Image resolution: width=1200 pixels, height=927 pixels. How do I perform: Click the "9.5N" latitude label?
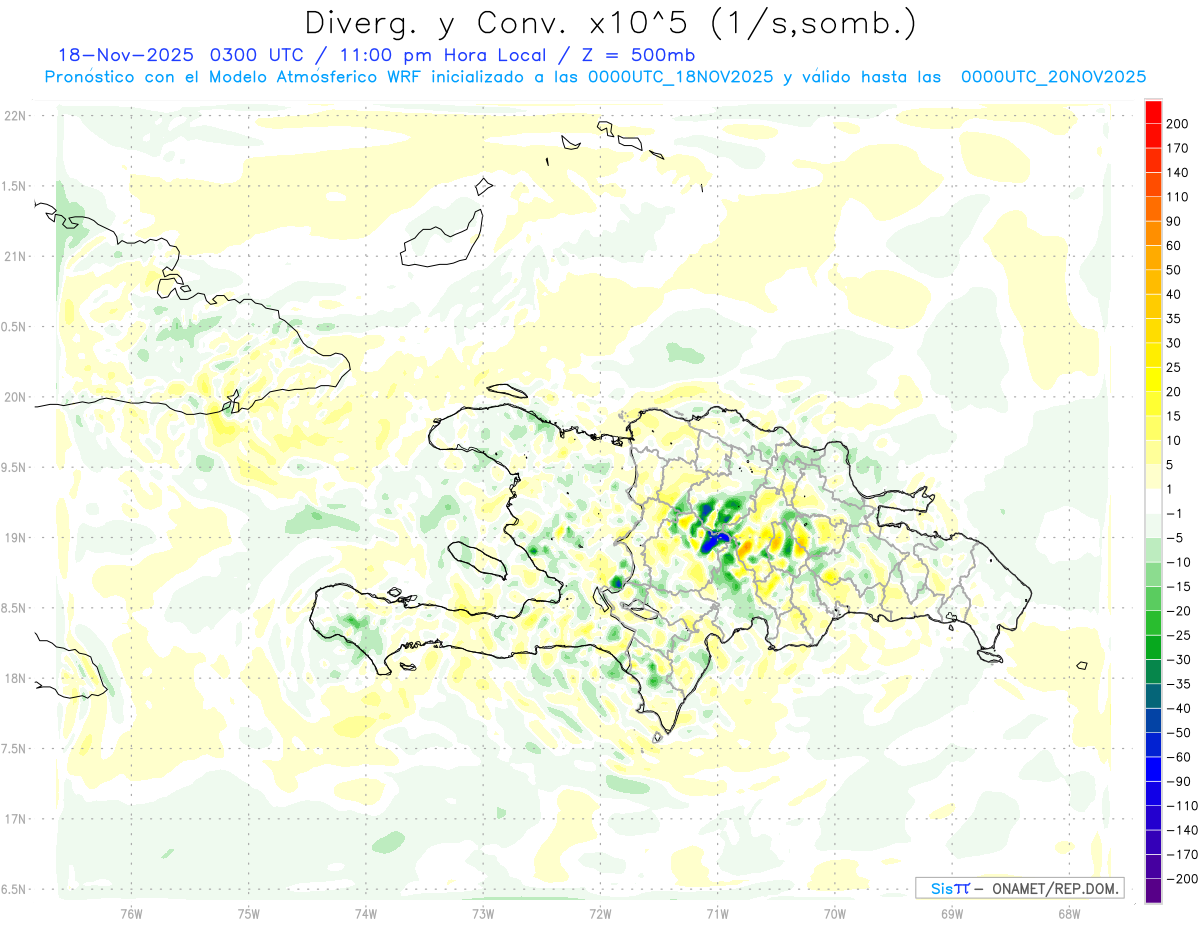pyautogui.click(x=14, y=468)
